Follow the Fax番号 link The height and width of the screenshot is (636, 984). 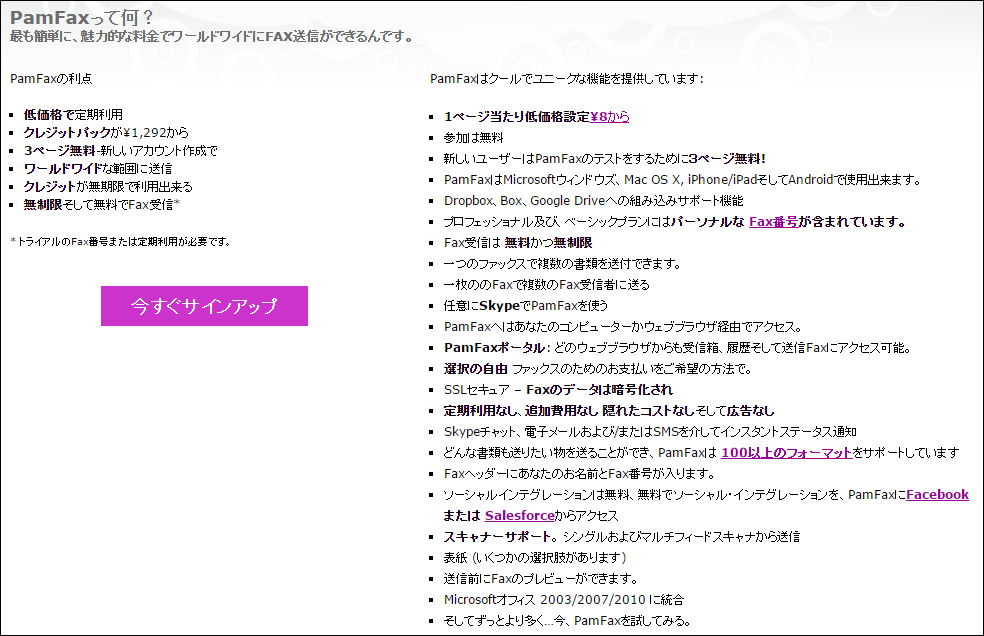pyautogui.click(x=774, y=222)
